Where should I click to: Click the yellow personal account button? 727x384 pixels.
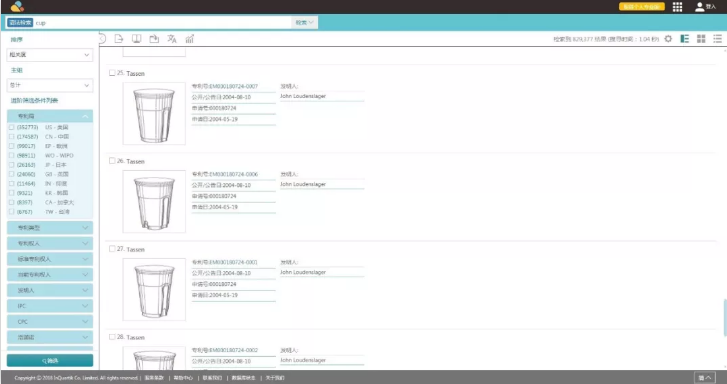(642, 6)
